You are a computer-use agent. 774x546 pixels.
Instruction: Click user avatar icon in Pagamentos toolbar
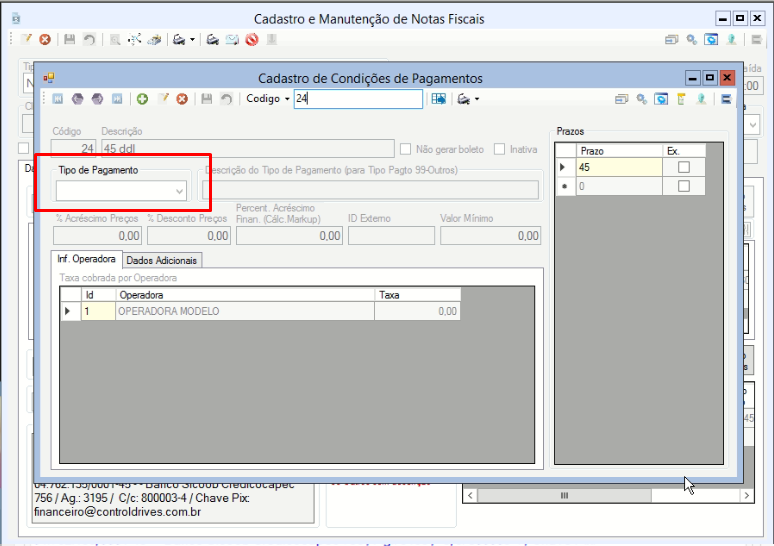[x=701, y=99]
